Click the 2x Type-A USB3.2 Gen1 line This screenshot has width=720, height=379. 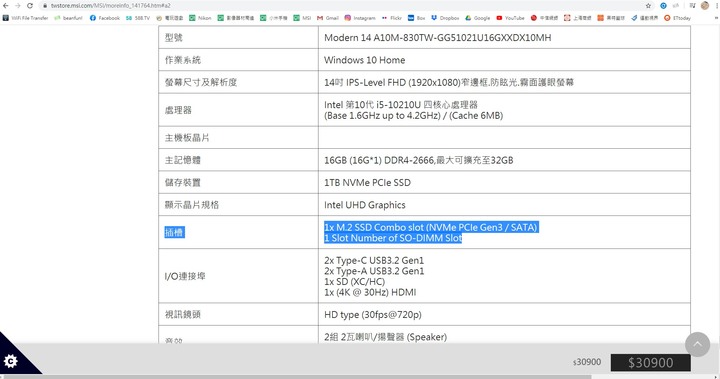(374, 271)
